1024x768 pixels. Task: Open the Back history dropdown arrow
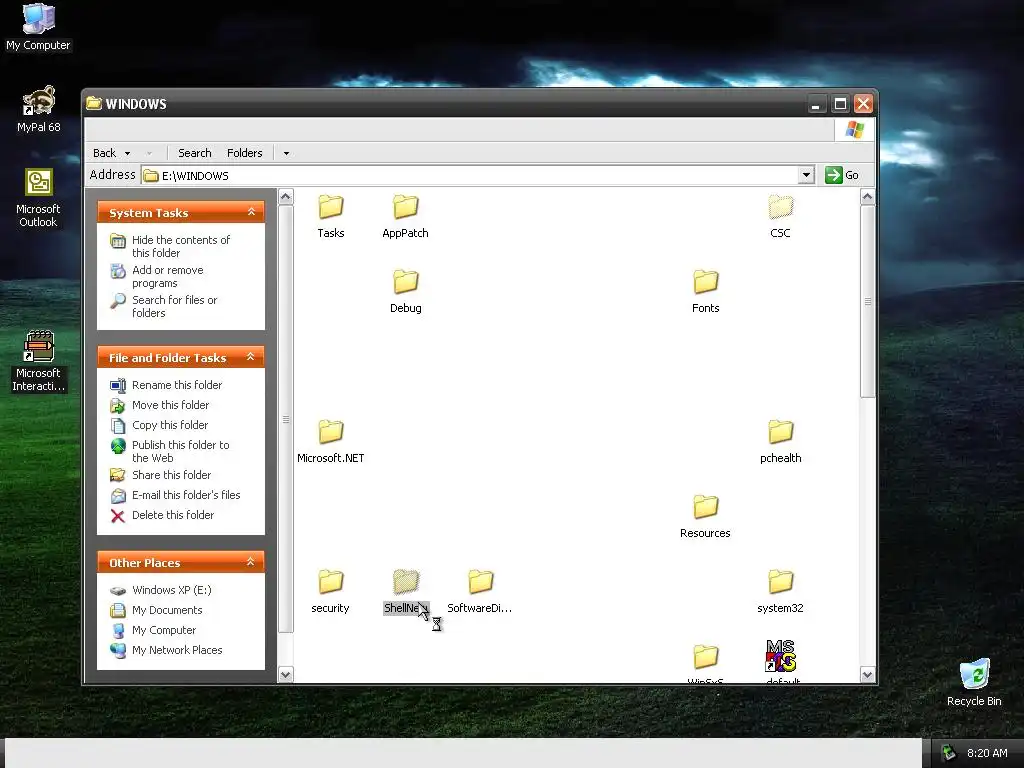127,153
